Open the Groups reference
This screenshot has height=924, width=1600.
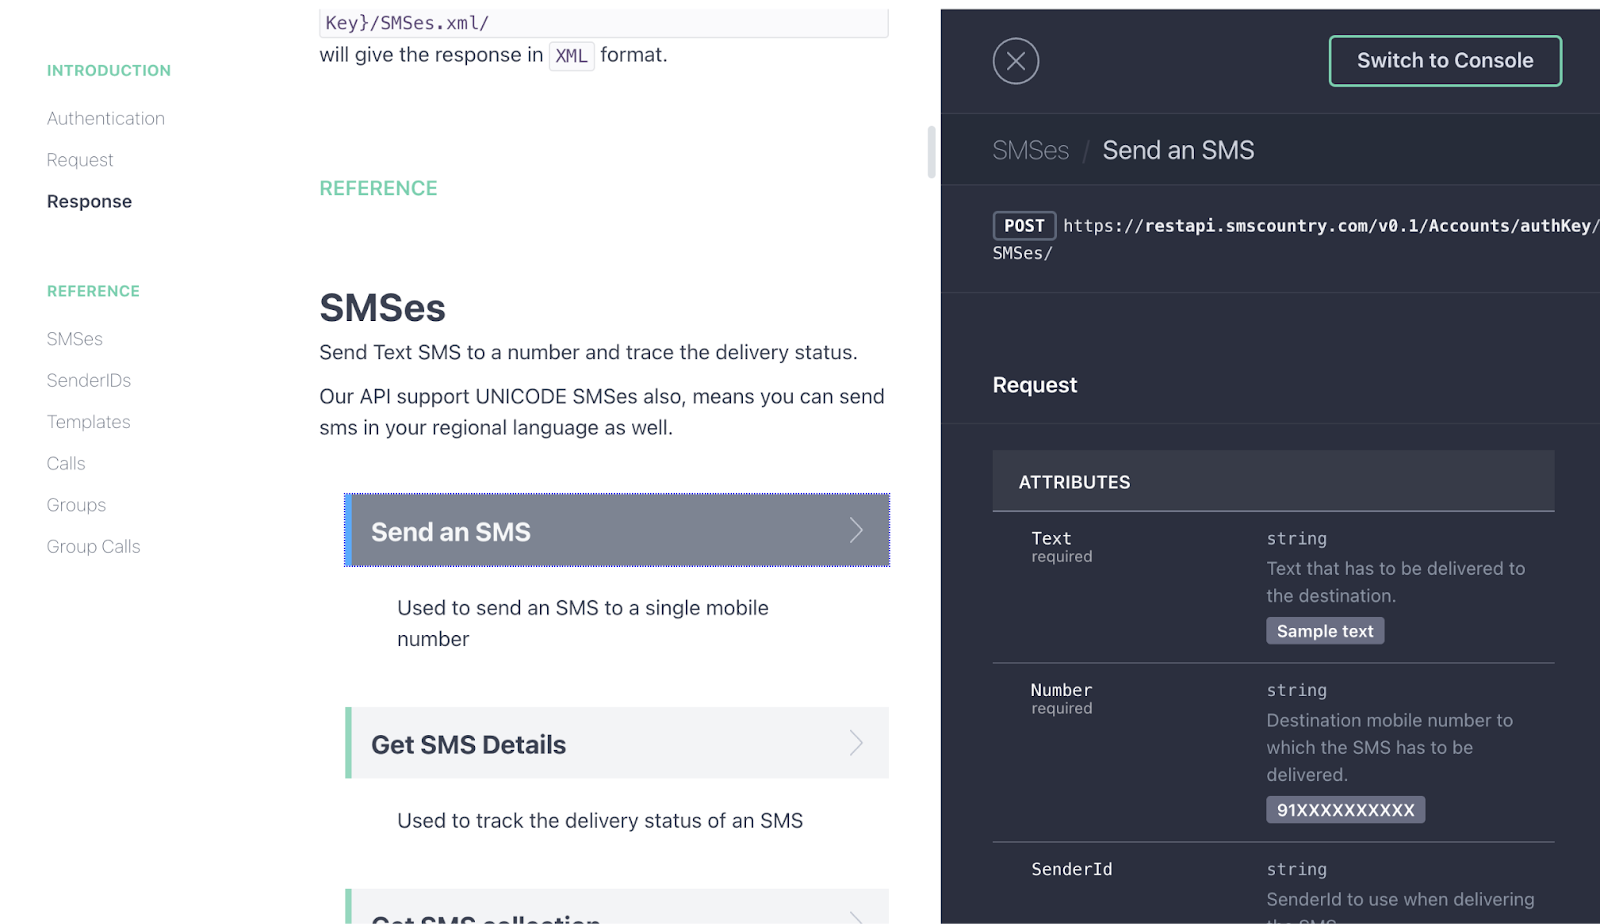(x=76, y=505)
